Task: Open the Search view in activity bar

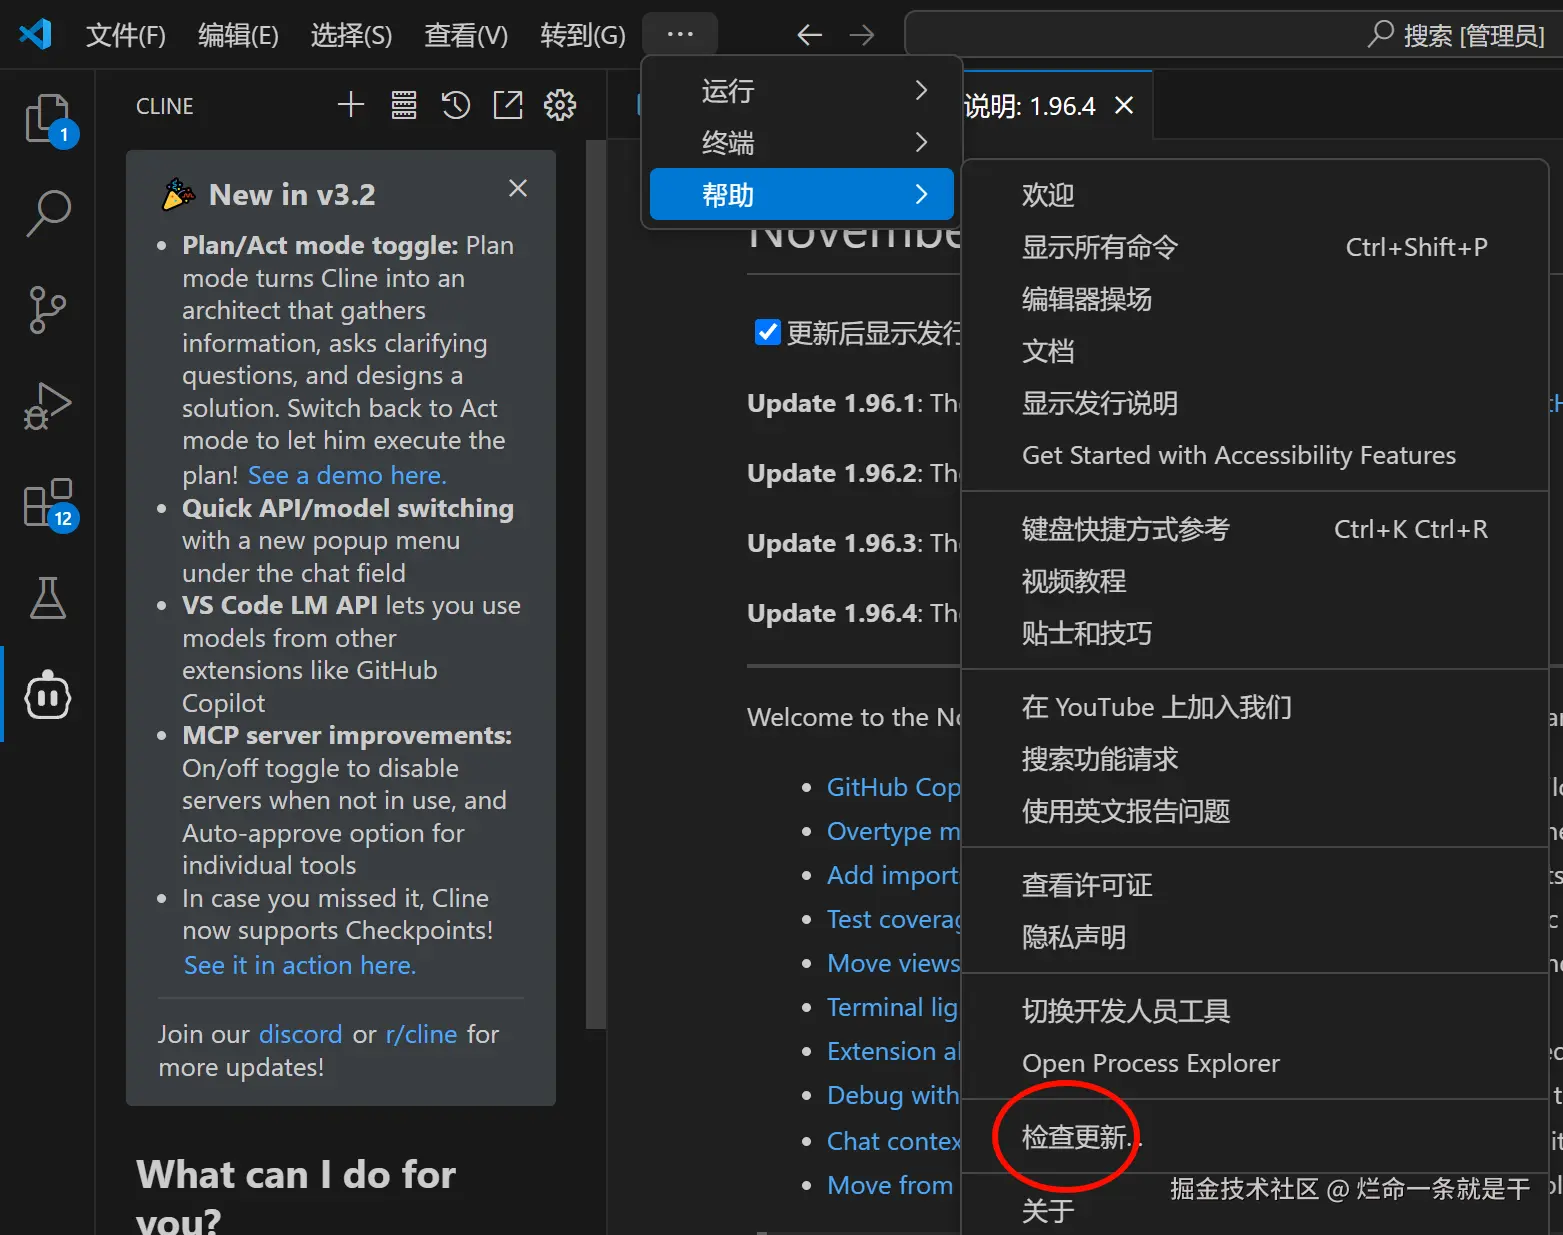Action: (48, 213)
